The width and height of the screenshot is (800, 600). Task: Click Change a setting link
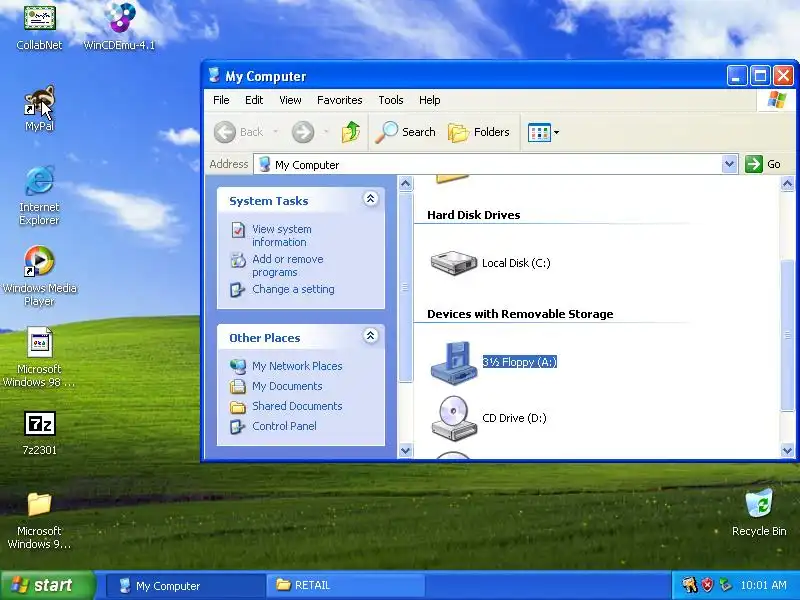click(293, 289)
